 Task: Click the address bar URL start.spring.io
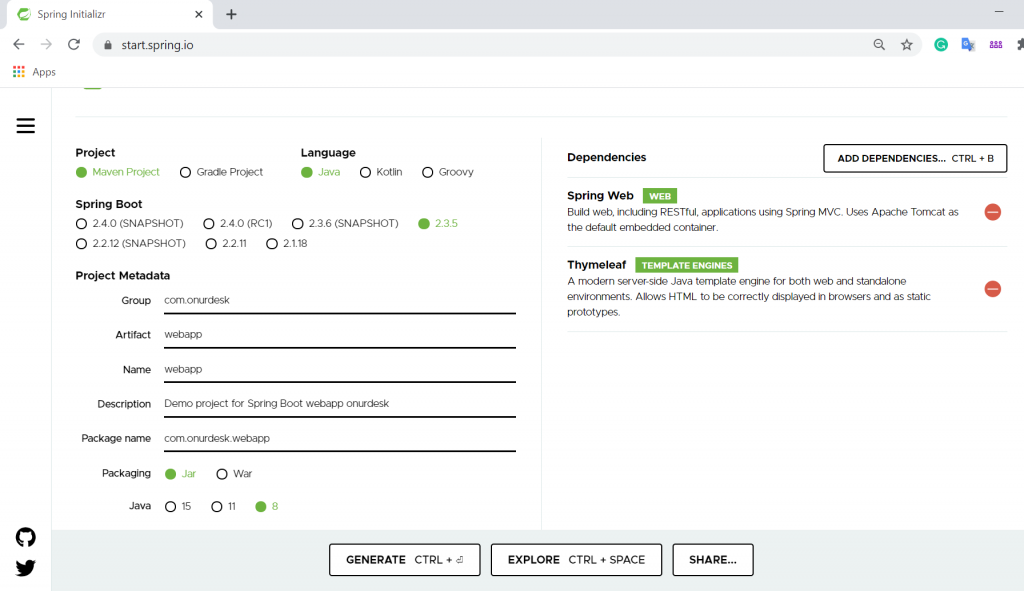tap(157, 45)
